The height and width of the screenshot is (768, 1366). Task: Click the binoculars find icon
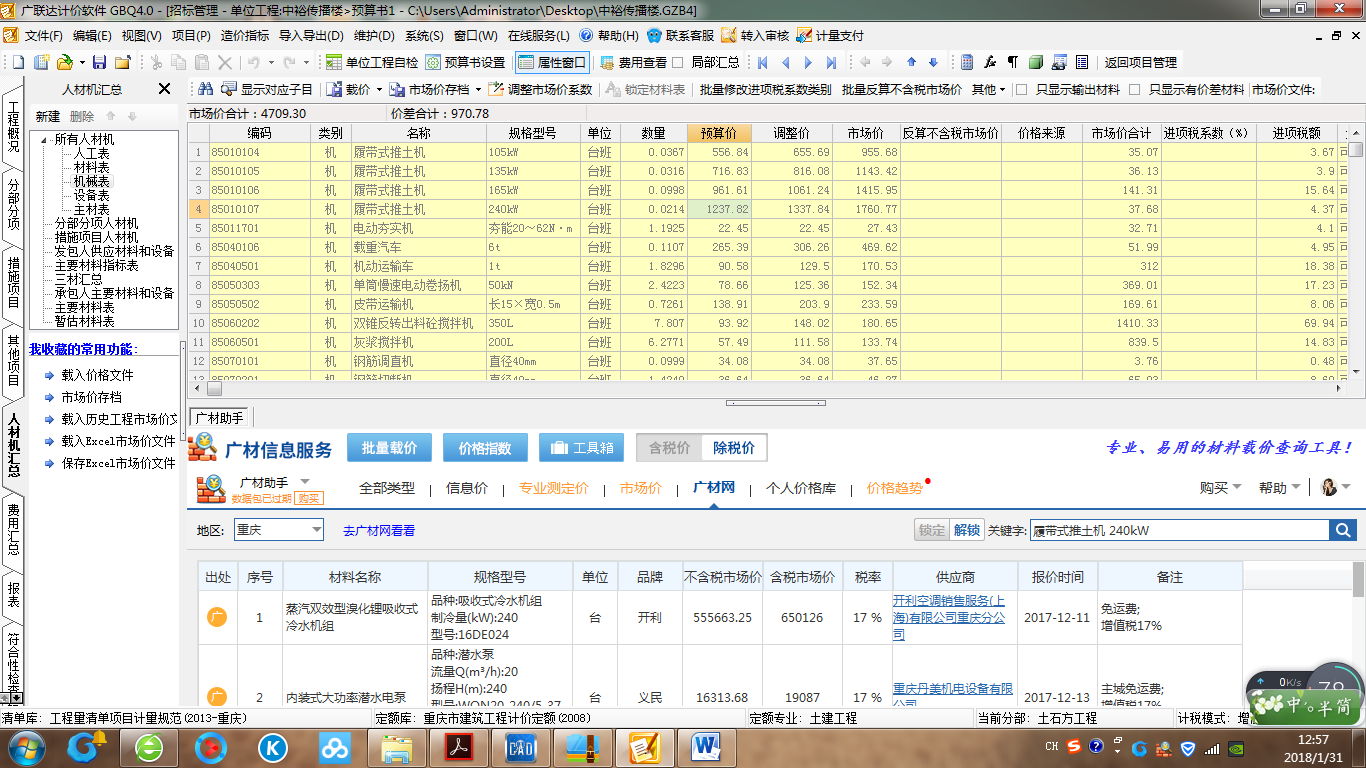click(x=206, y=89)
